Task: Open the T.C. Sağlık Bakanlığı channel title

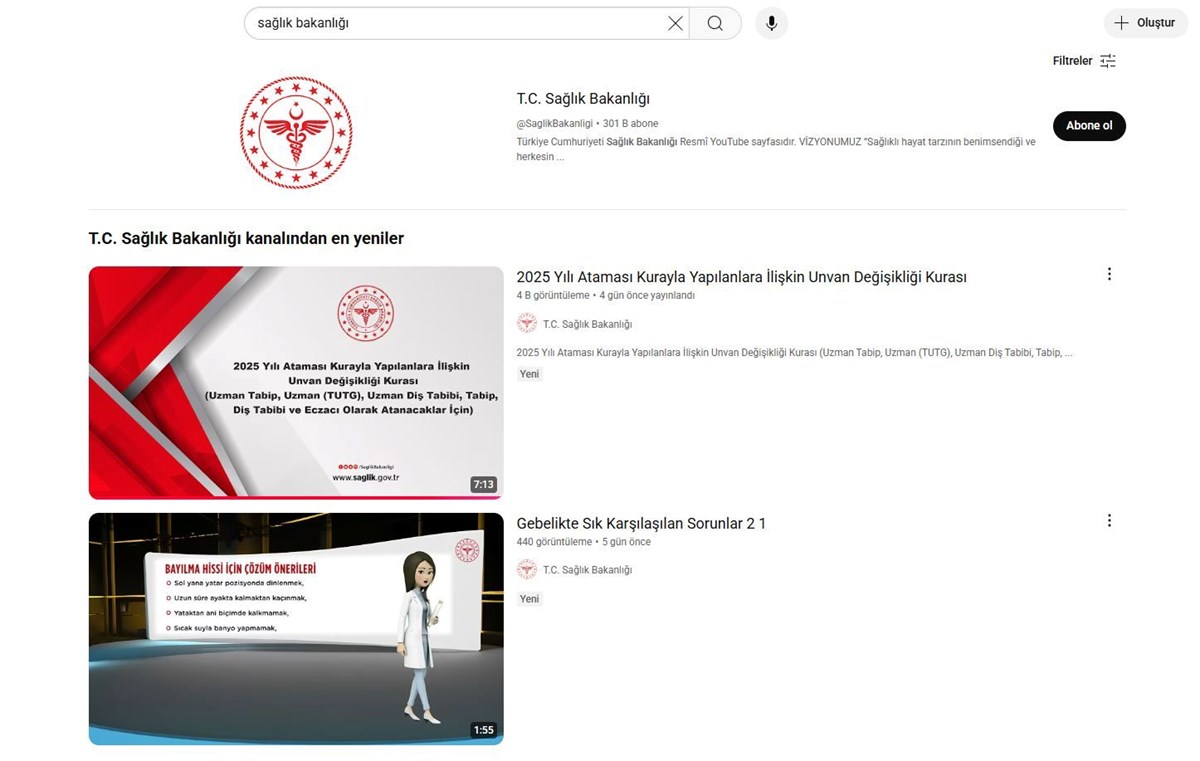Action: (583, 99)
